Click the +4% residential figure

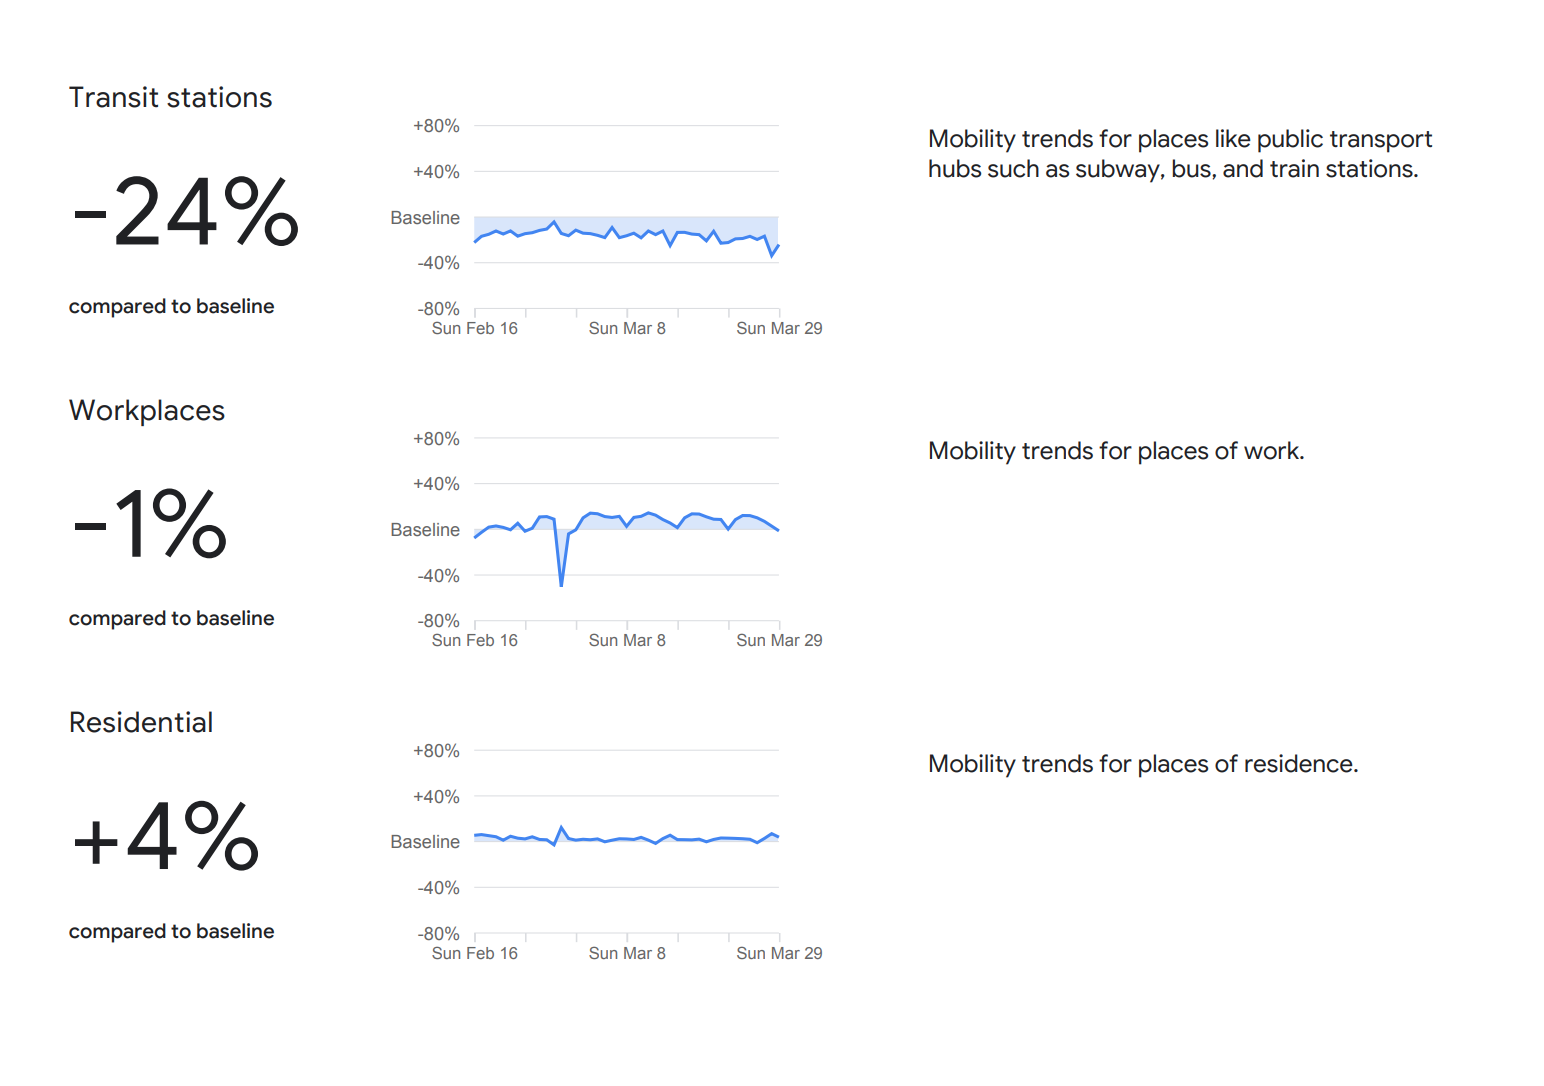tap(166, 837)
